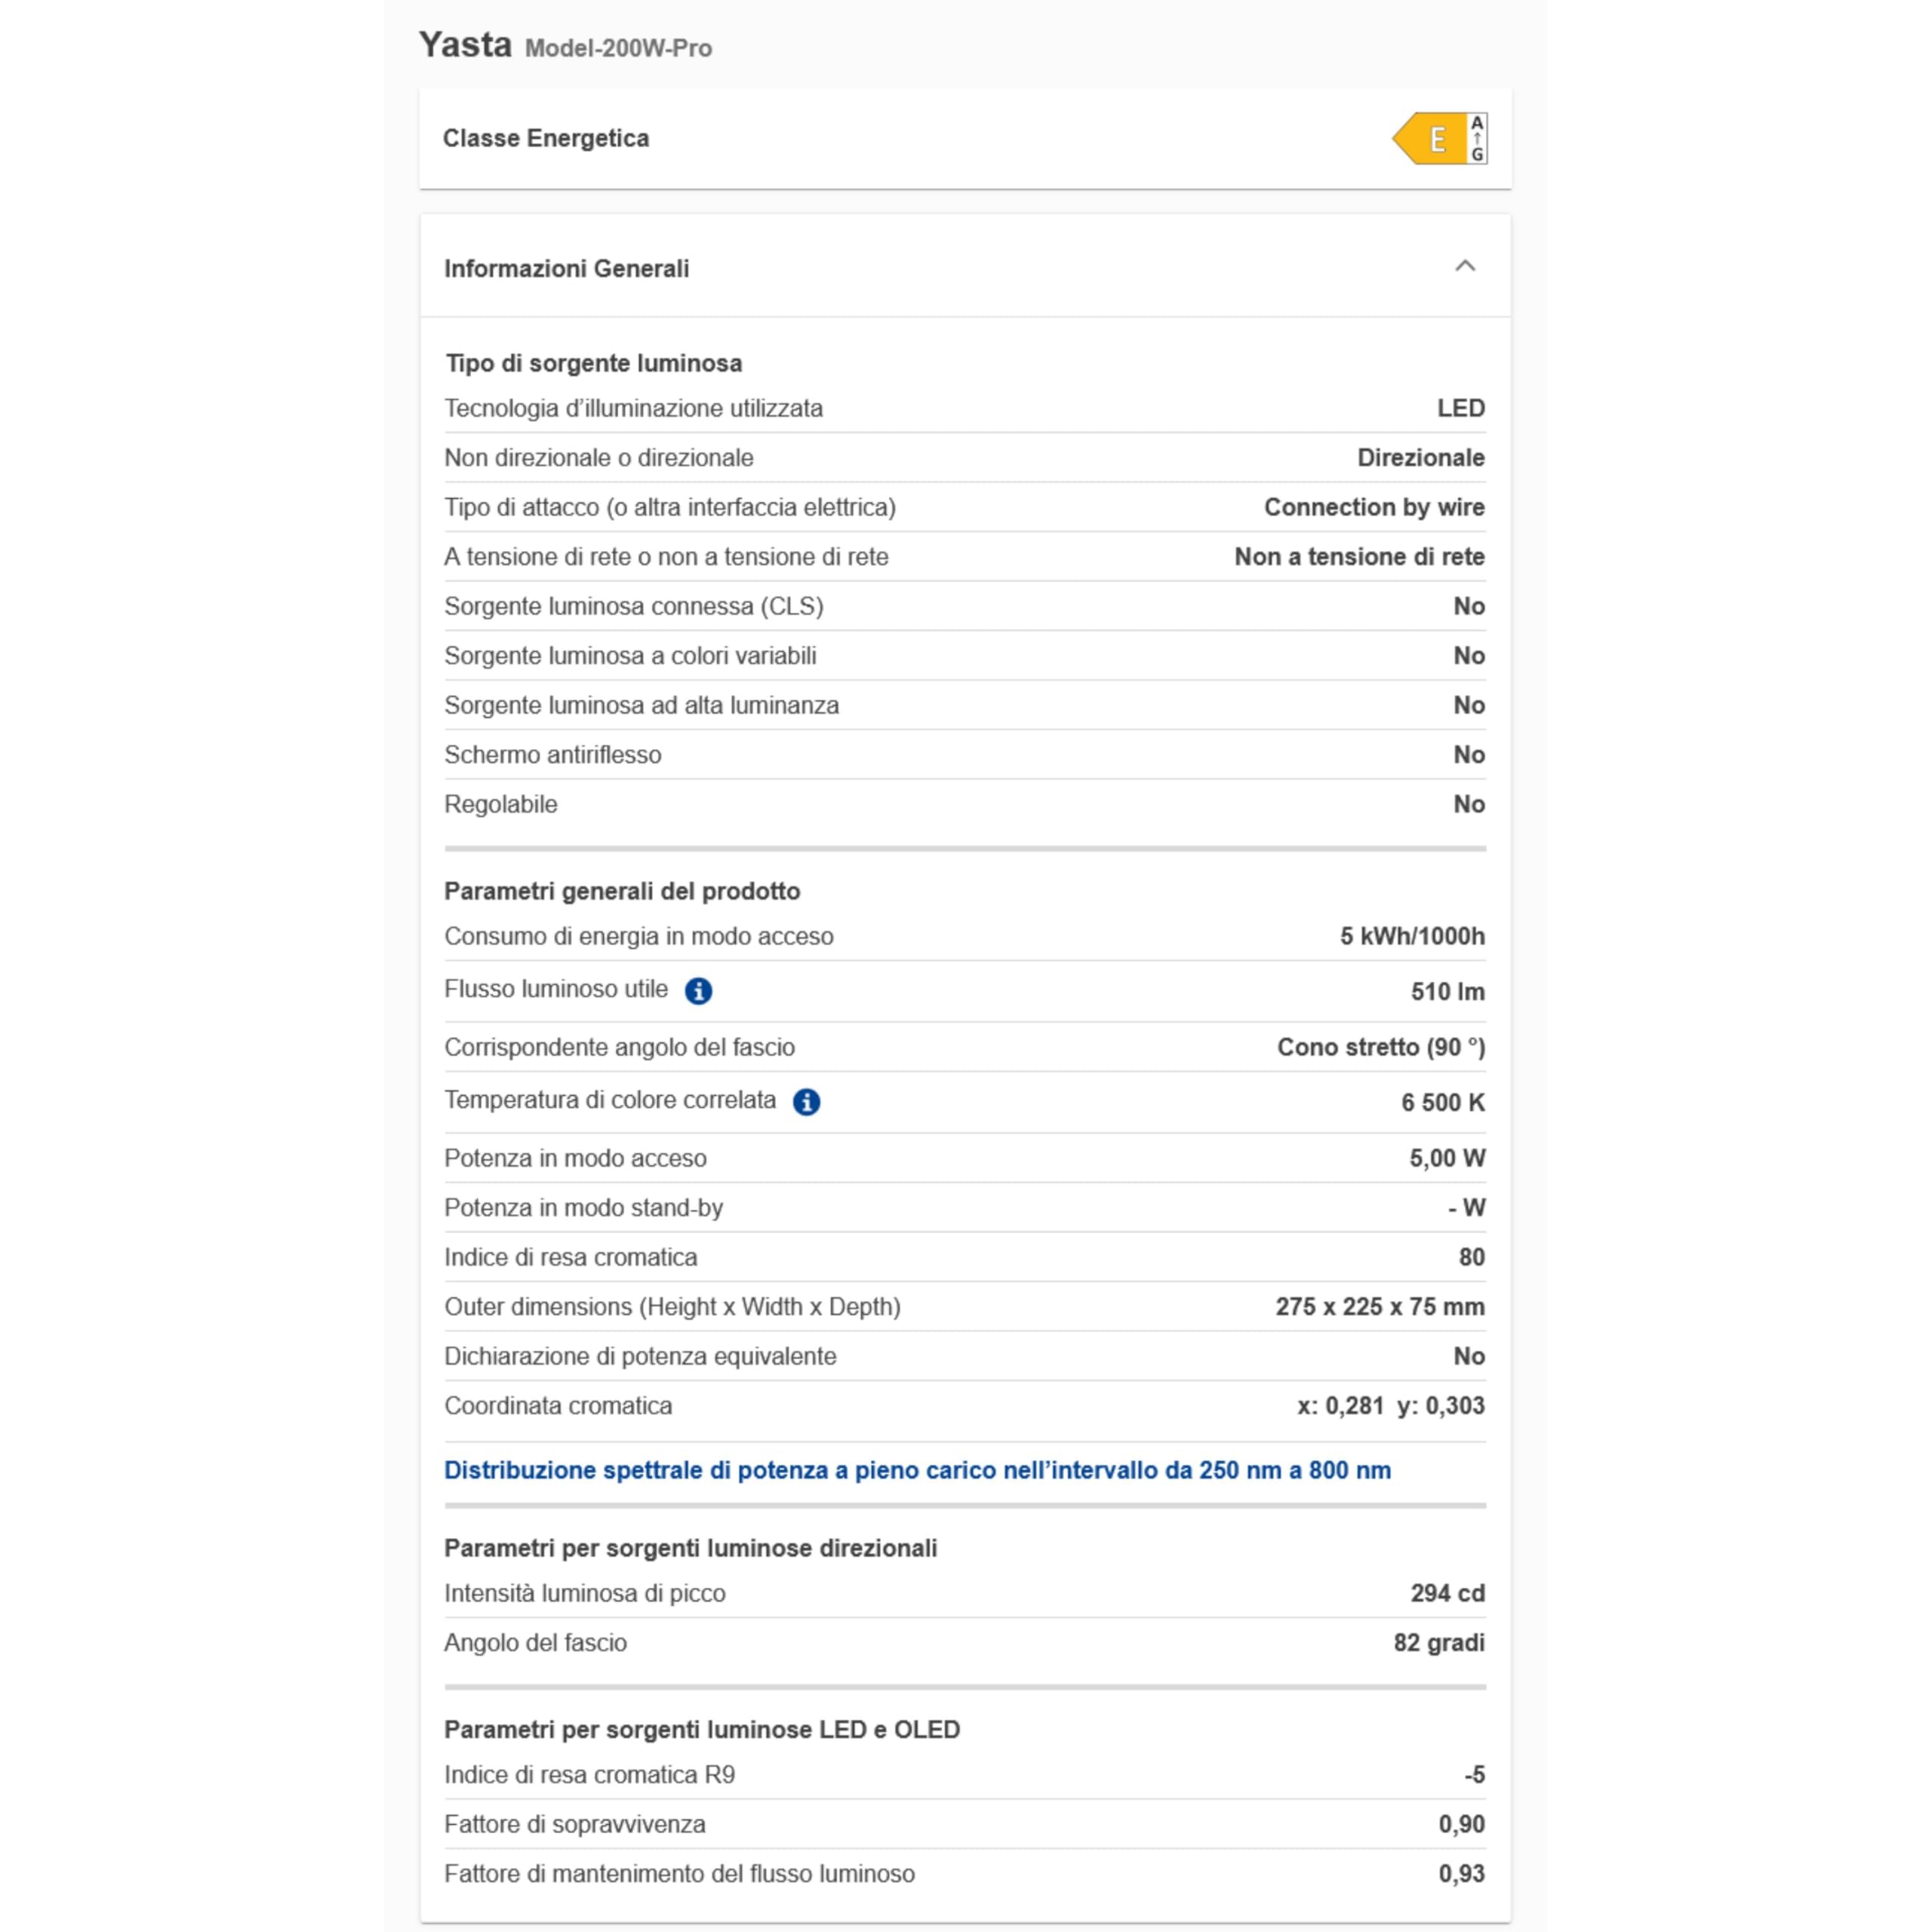Select the Intensità luminosa di picco row
This screenshot has width=1932, height=1932.
coord(965,1593)
